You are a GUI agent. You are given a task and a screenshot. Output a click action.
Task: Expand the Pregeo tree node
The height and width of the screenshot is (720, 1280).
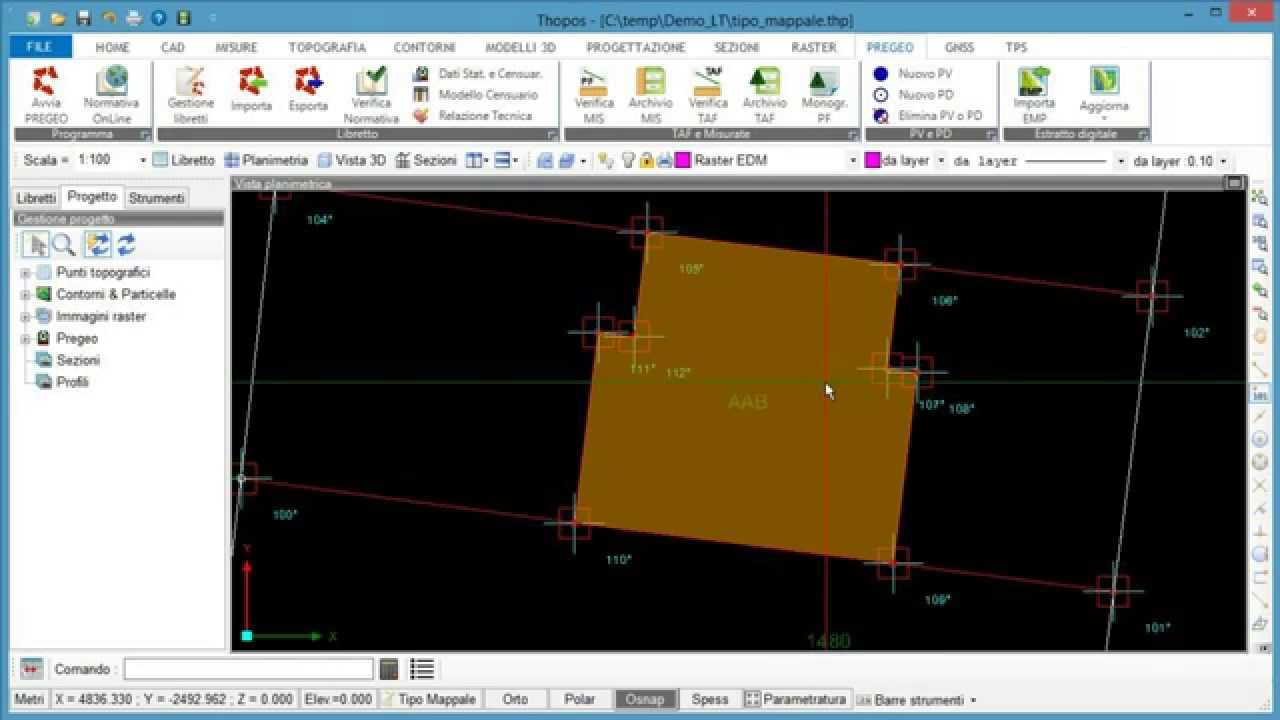25,339
